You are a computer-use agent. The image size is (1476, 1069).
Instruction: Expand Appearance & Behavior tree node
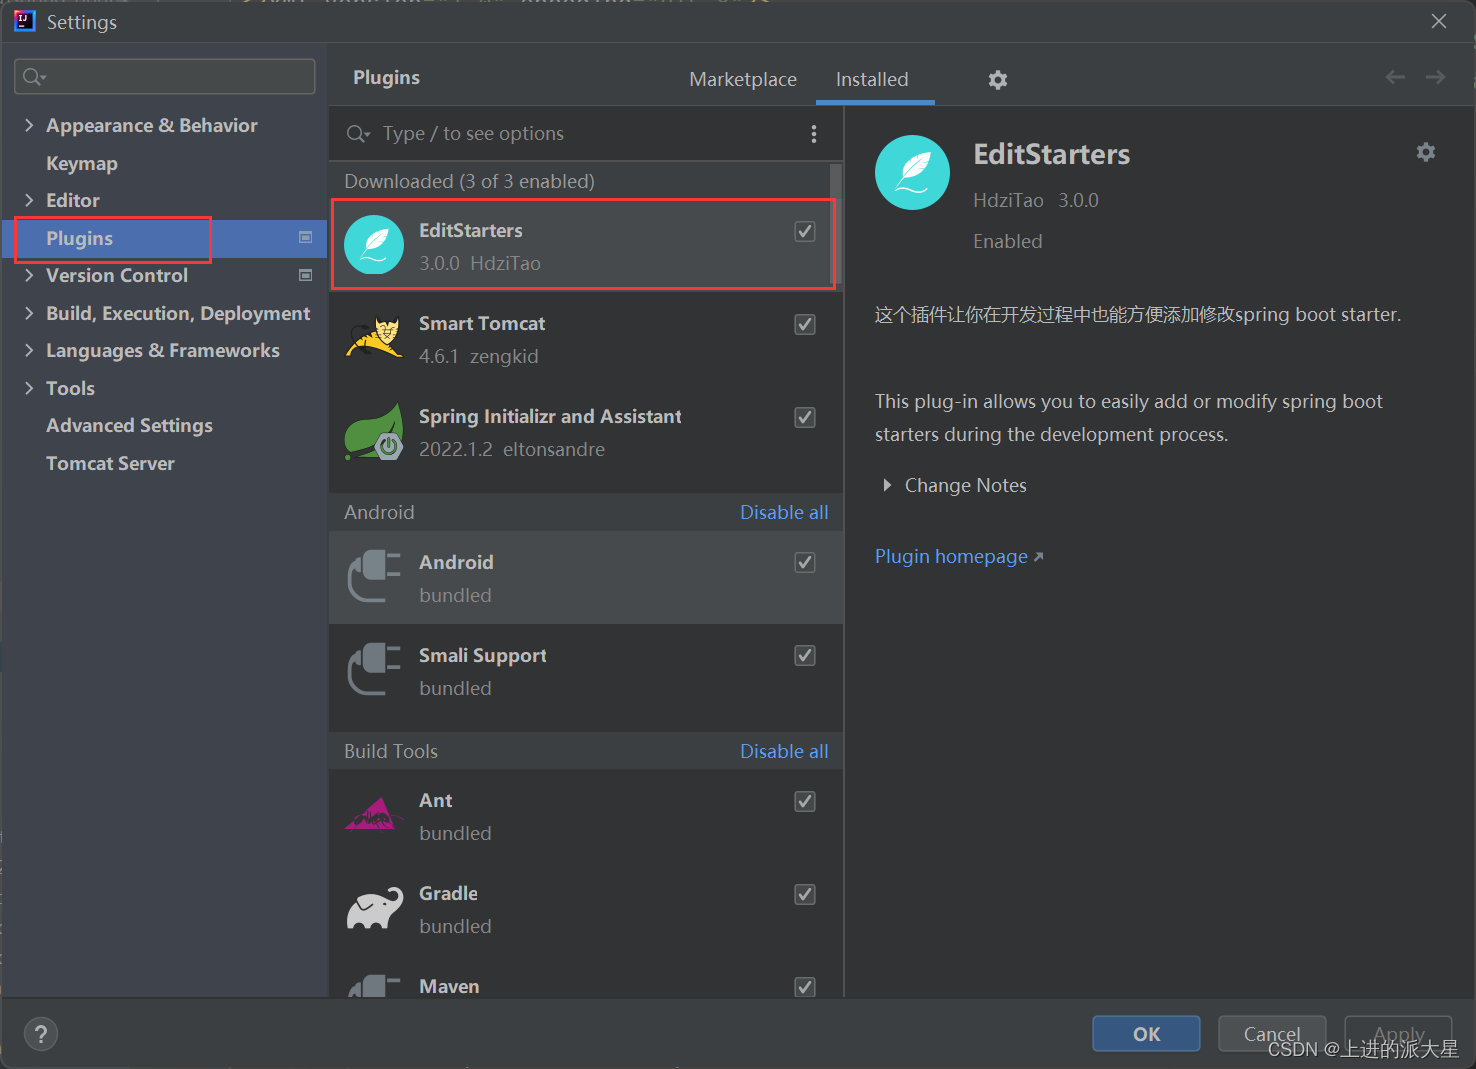[29, 125]
